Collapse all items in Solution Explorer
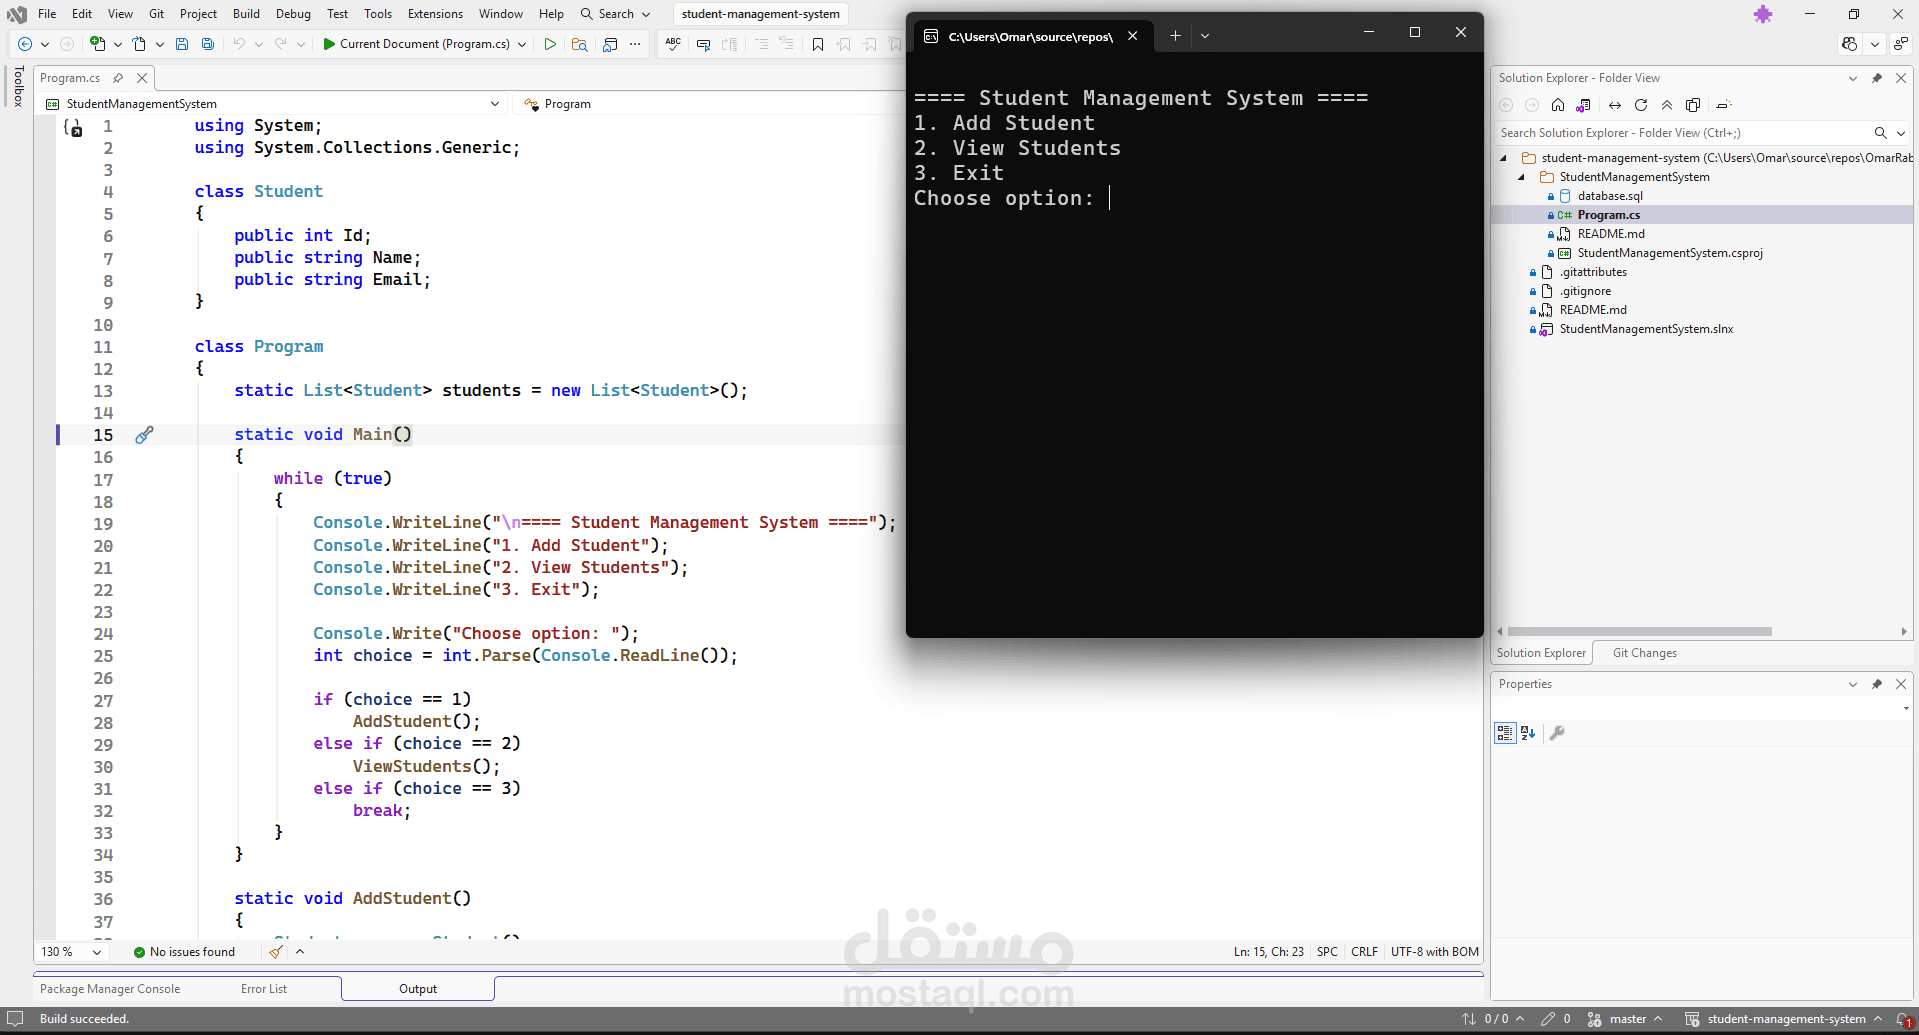This screenshot has height=1035, width=1919. (1667, 105)
